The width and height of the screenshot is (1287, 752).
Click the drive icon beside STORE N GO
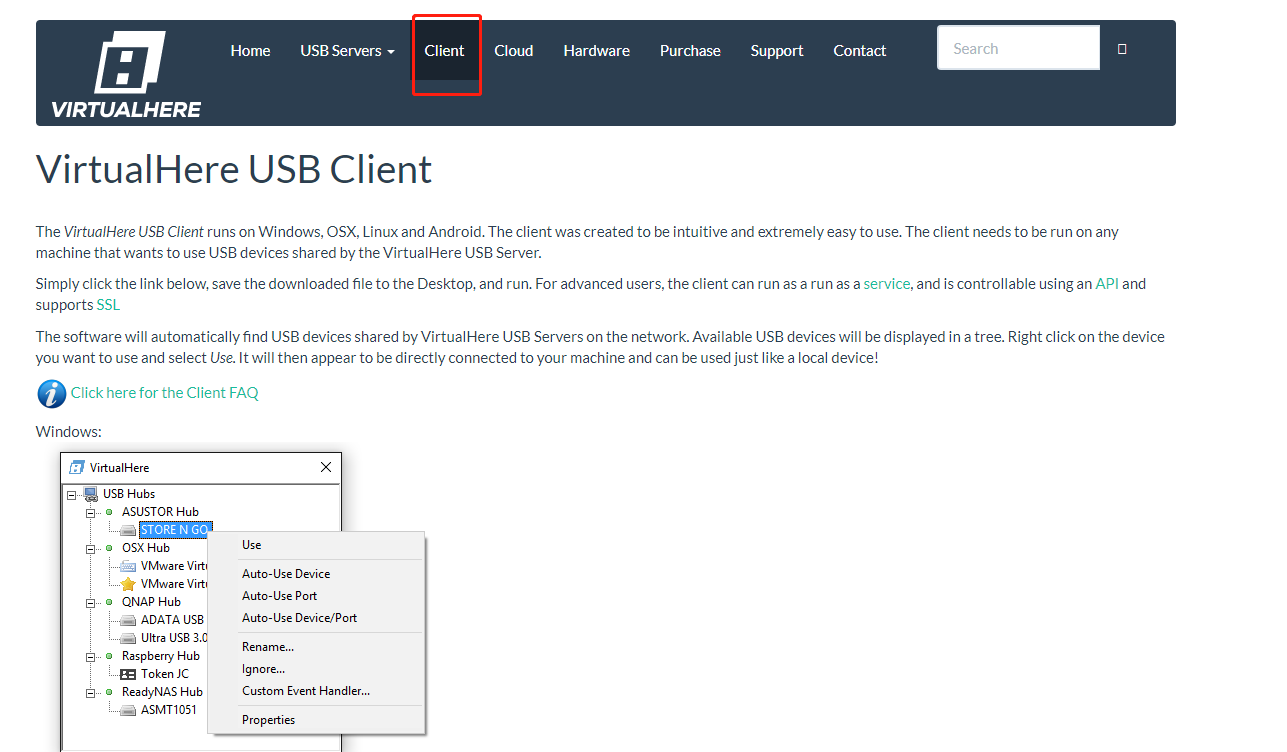point(128,530)
